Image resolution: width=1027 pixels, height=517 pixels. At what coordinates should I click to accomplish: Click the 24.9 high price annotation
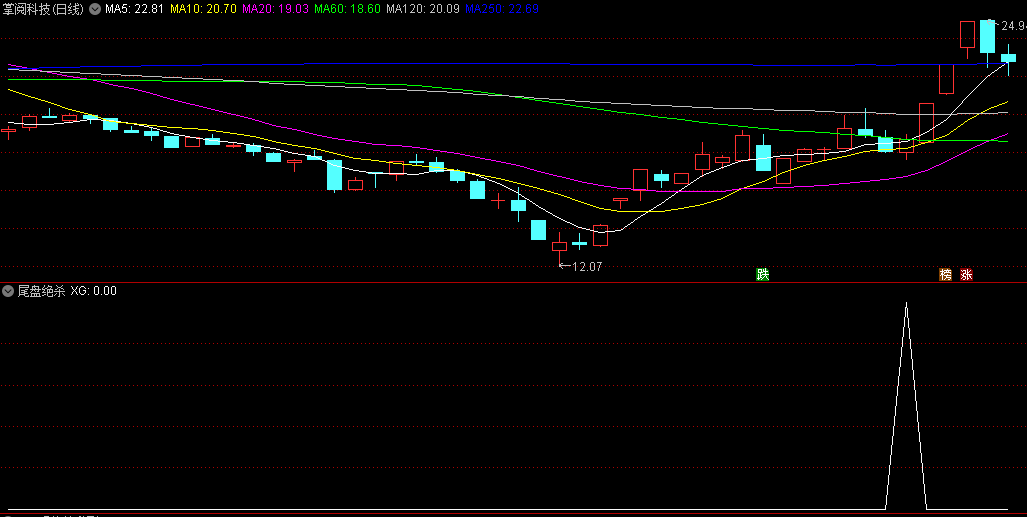pos(1013,26)
